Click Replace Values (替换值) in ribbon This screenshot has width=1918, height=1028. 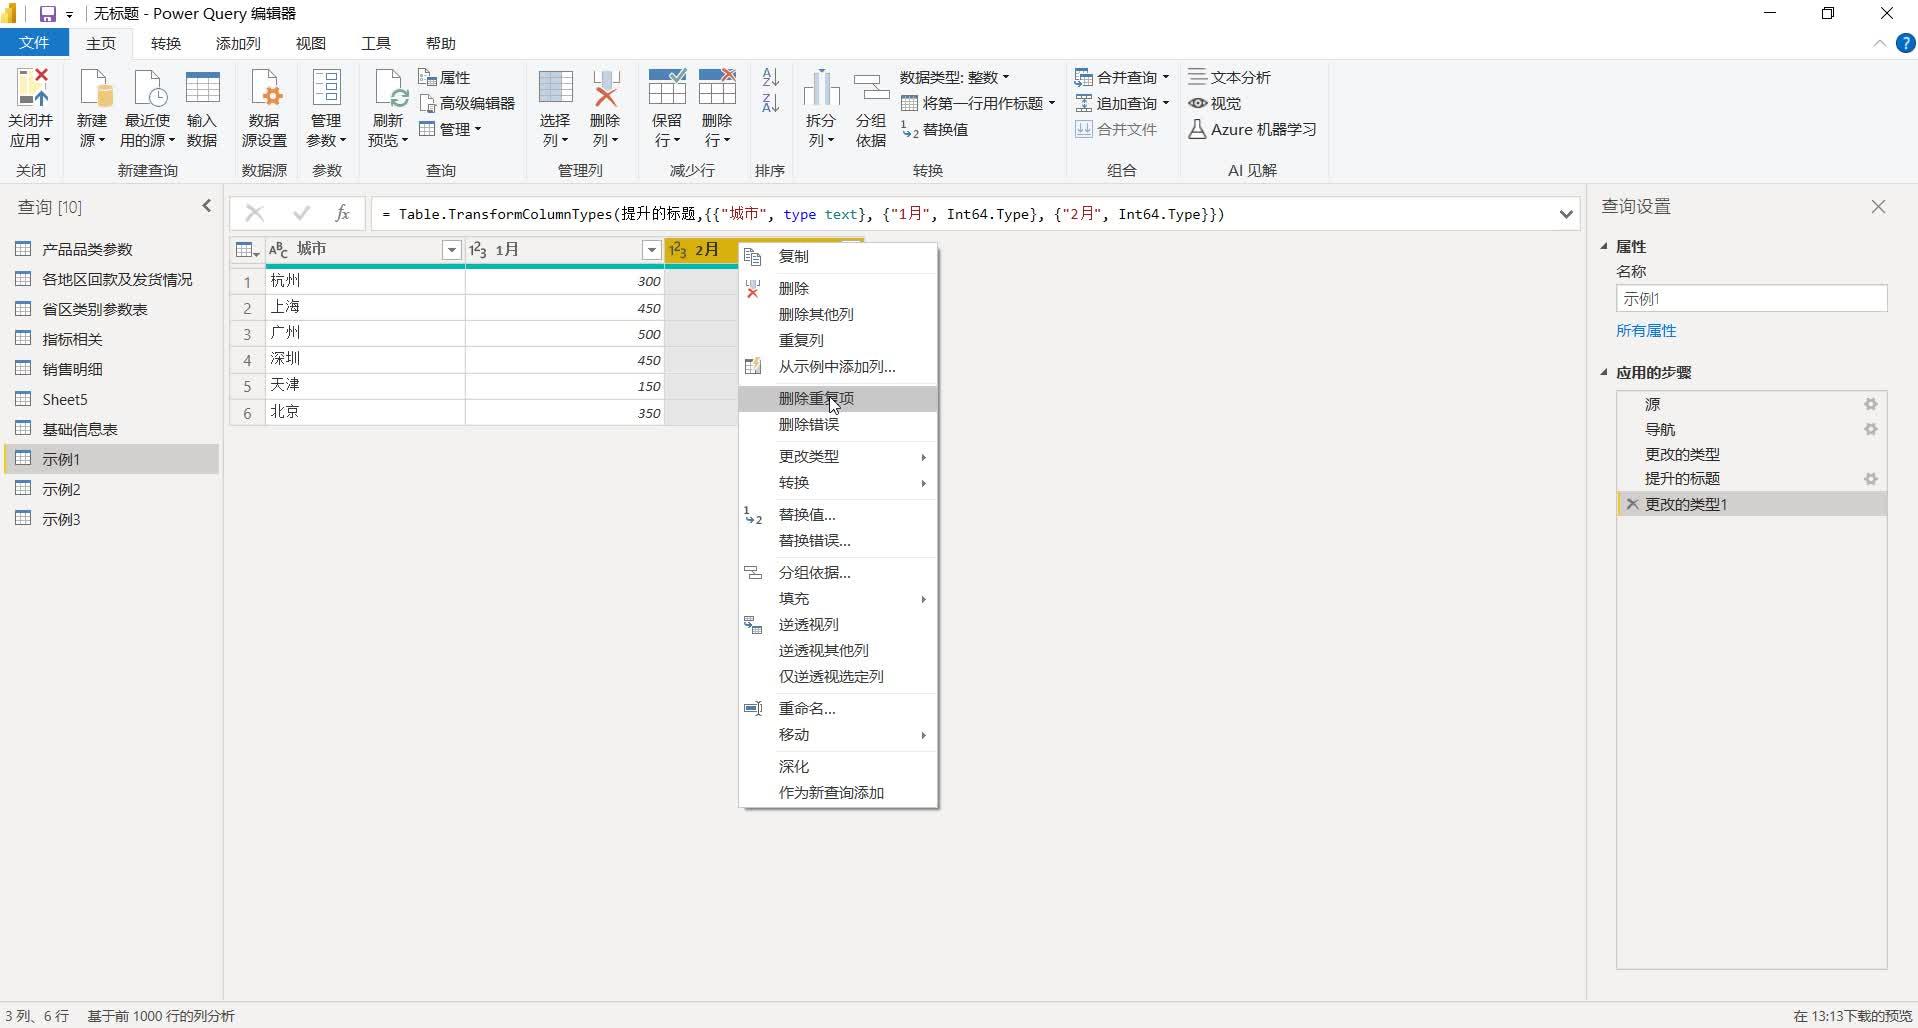tap(935, 129)
